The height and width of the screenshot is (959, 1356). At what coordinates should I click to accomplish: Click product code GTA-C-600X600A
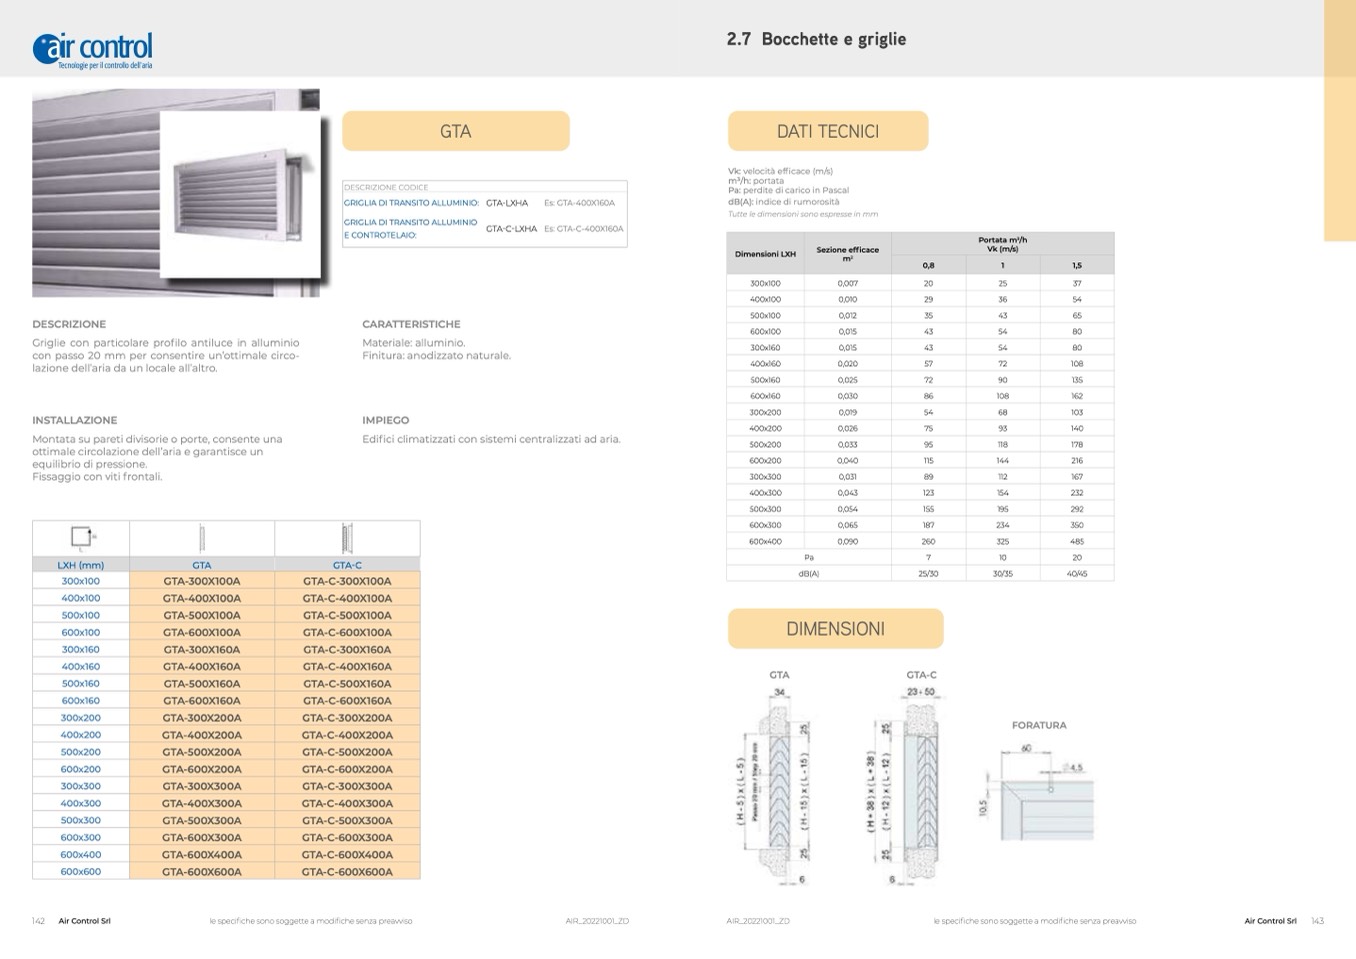point(347,872)
